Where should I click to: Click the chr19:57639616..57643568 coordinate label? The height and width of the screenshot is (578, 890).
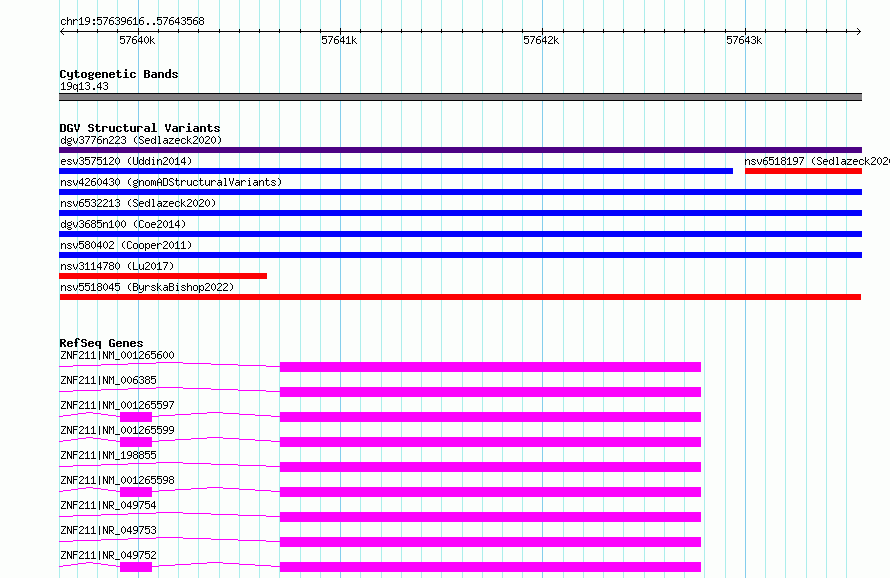pos(132,22)
